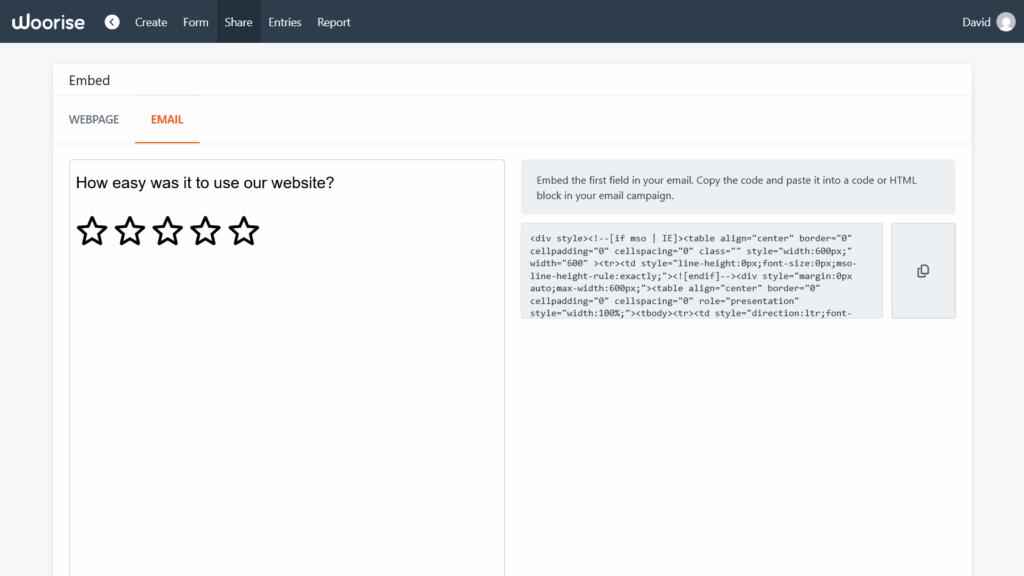Select the second star in the rating
The width and height of the screenshot is (1024, 576).
(129, 231)
